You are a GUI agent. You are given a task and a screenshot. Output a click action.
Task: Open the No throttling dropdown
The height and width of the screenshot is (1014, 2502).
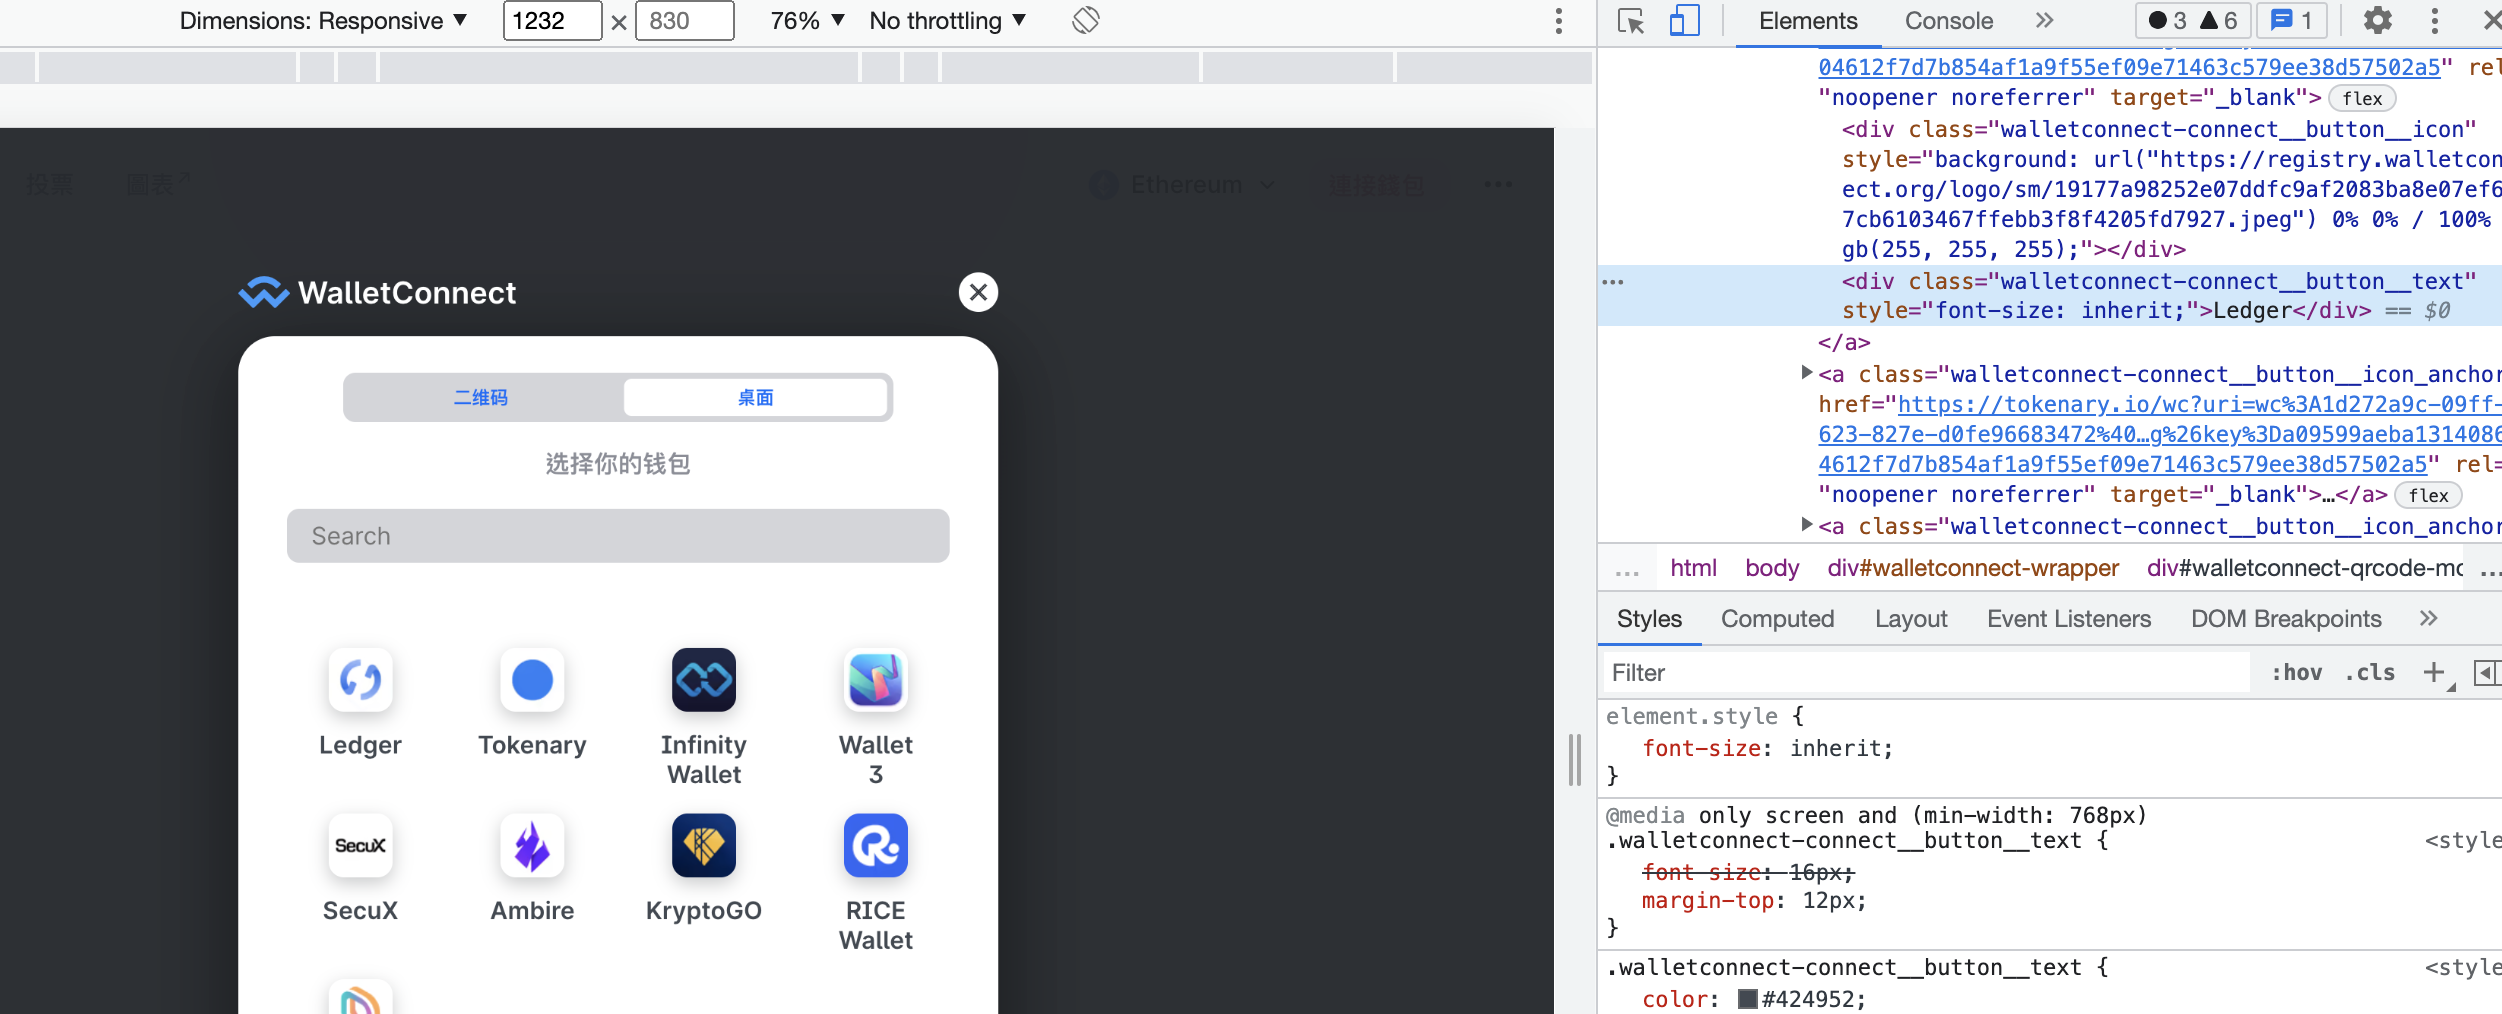[948, 21]
